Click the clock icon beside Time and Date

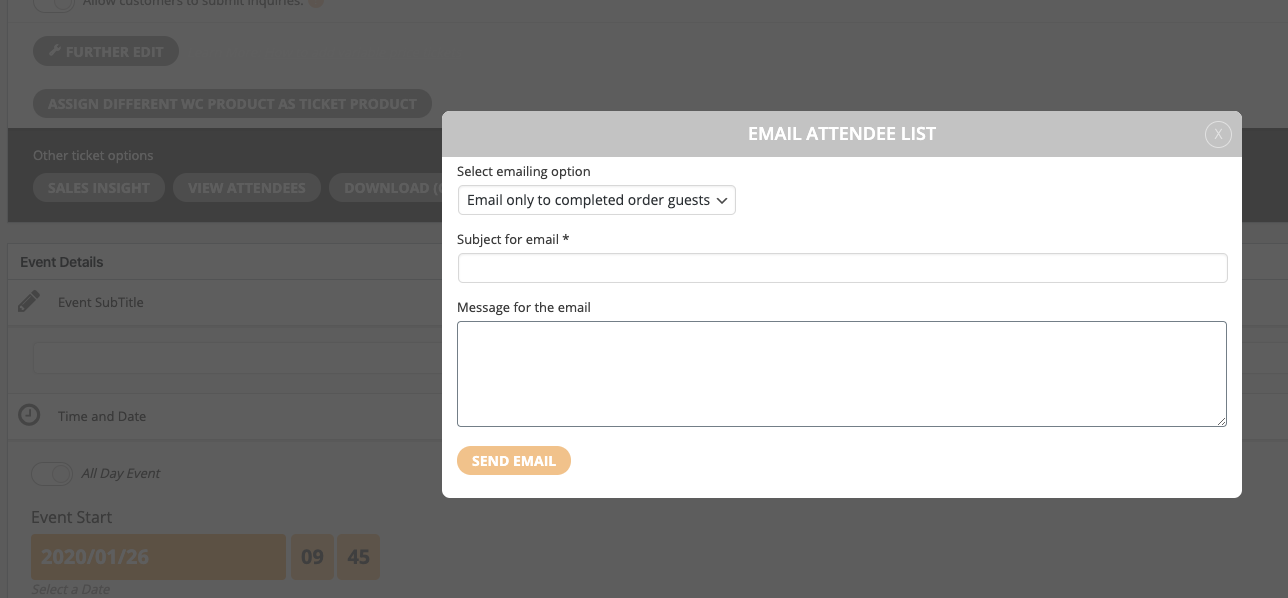[30, 415]
